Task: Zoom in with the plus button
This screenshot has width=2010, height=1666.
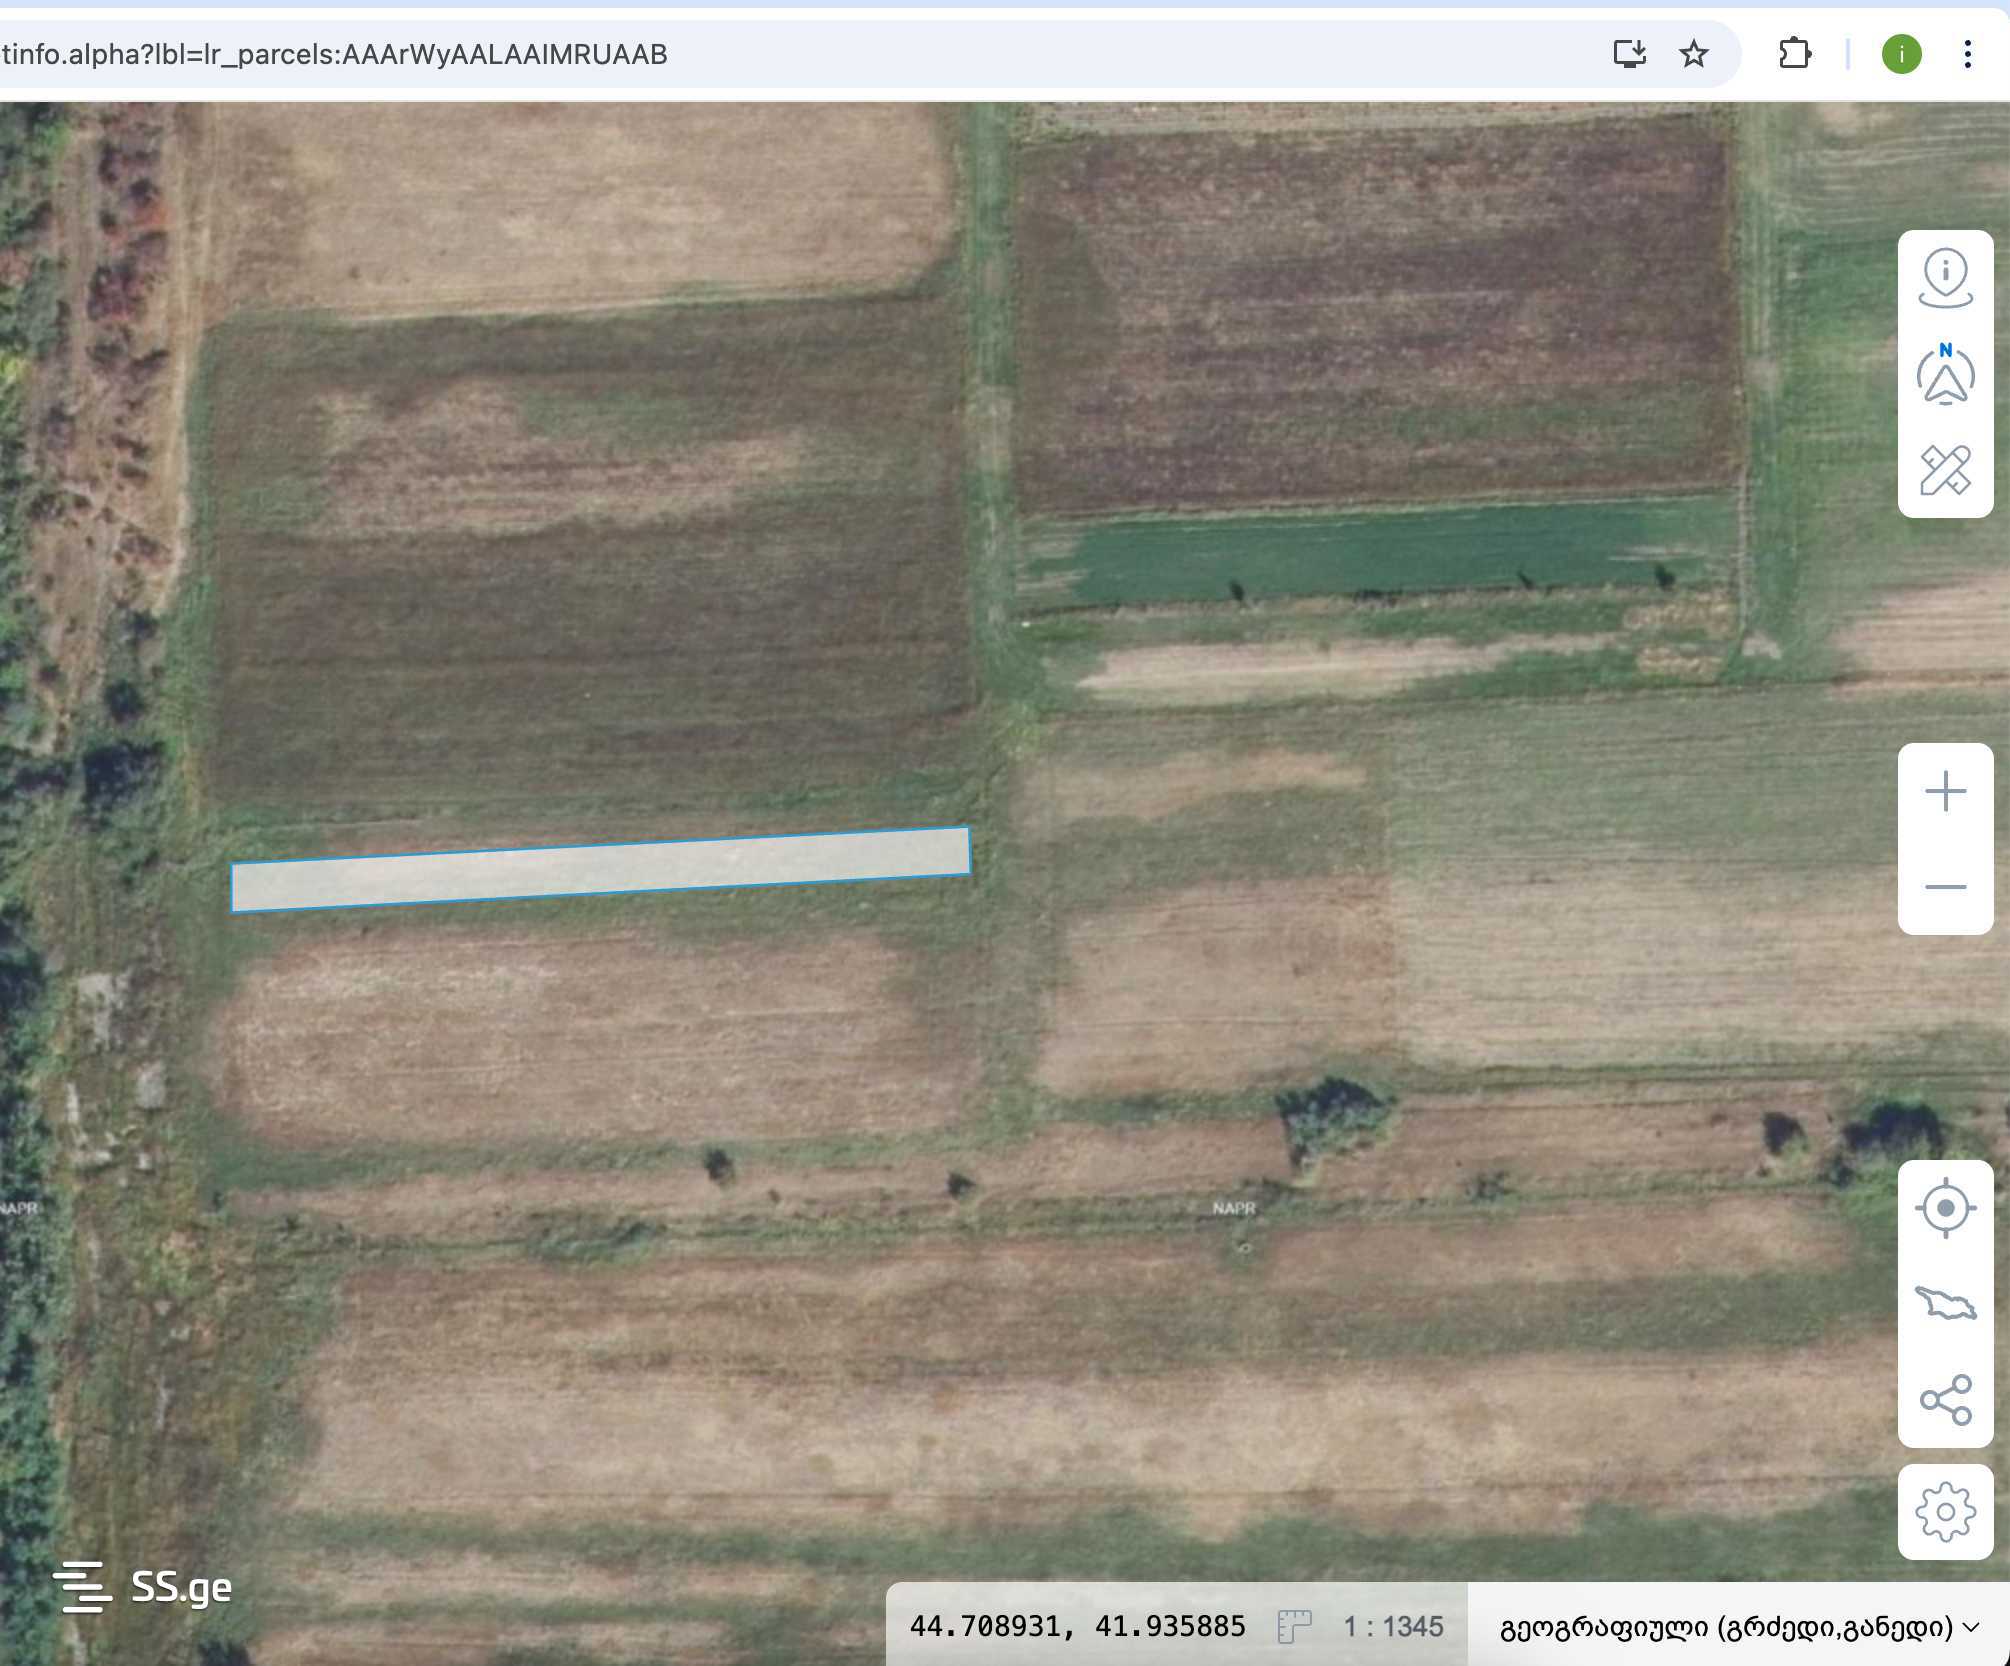Action: point(1945,792)
